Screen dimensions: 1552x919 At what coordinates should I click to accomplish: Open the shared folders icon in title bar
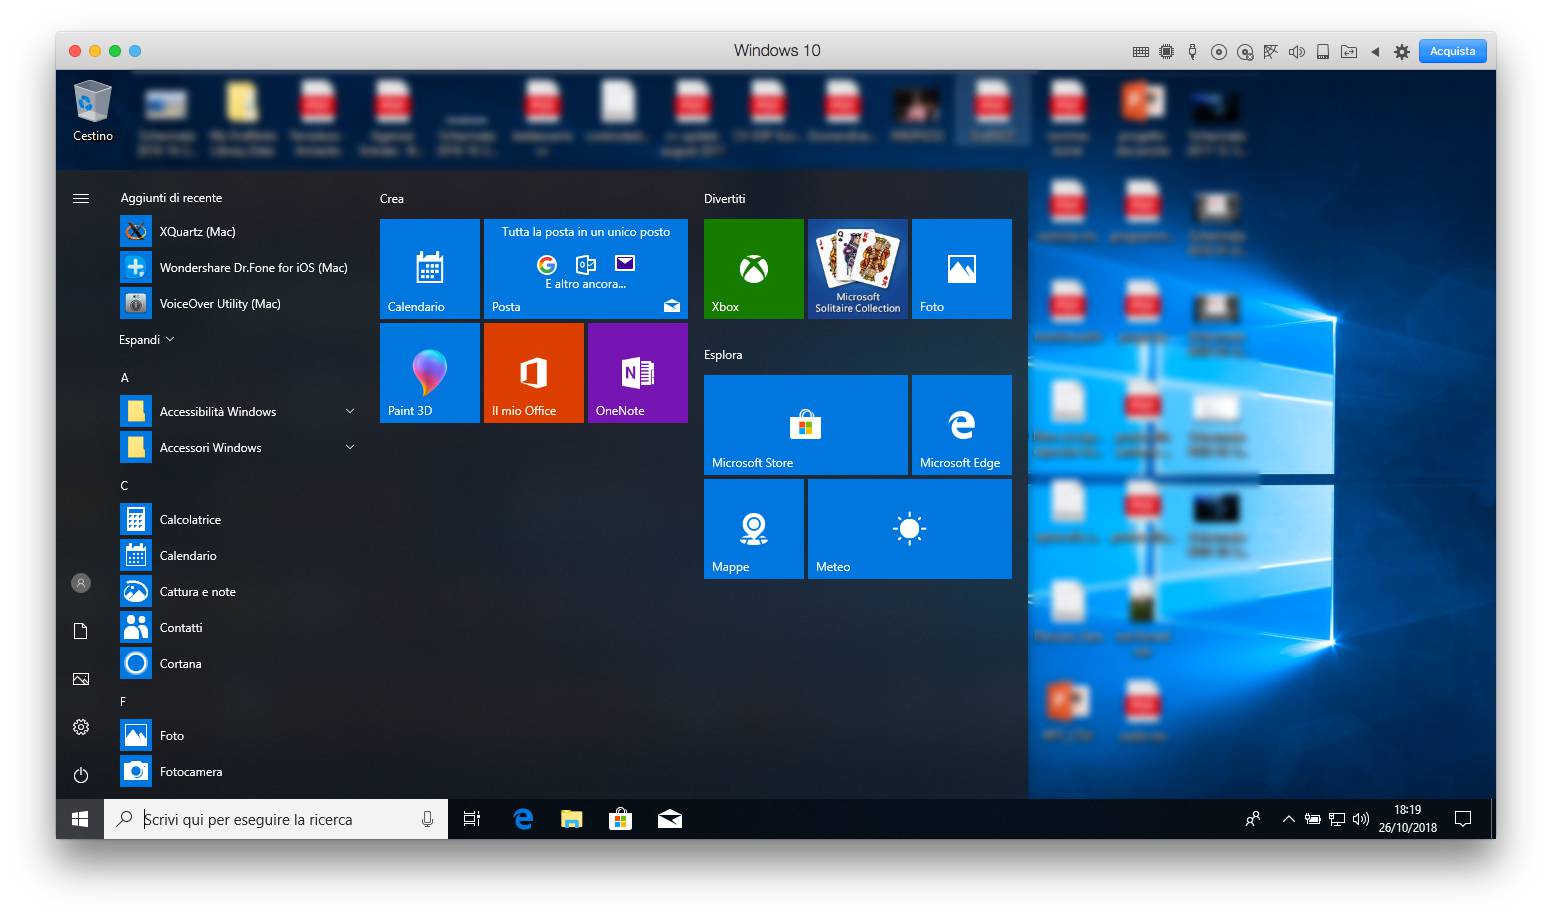coord(1349,52)
